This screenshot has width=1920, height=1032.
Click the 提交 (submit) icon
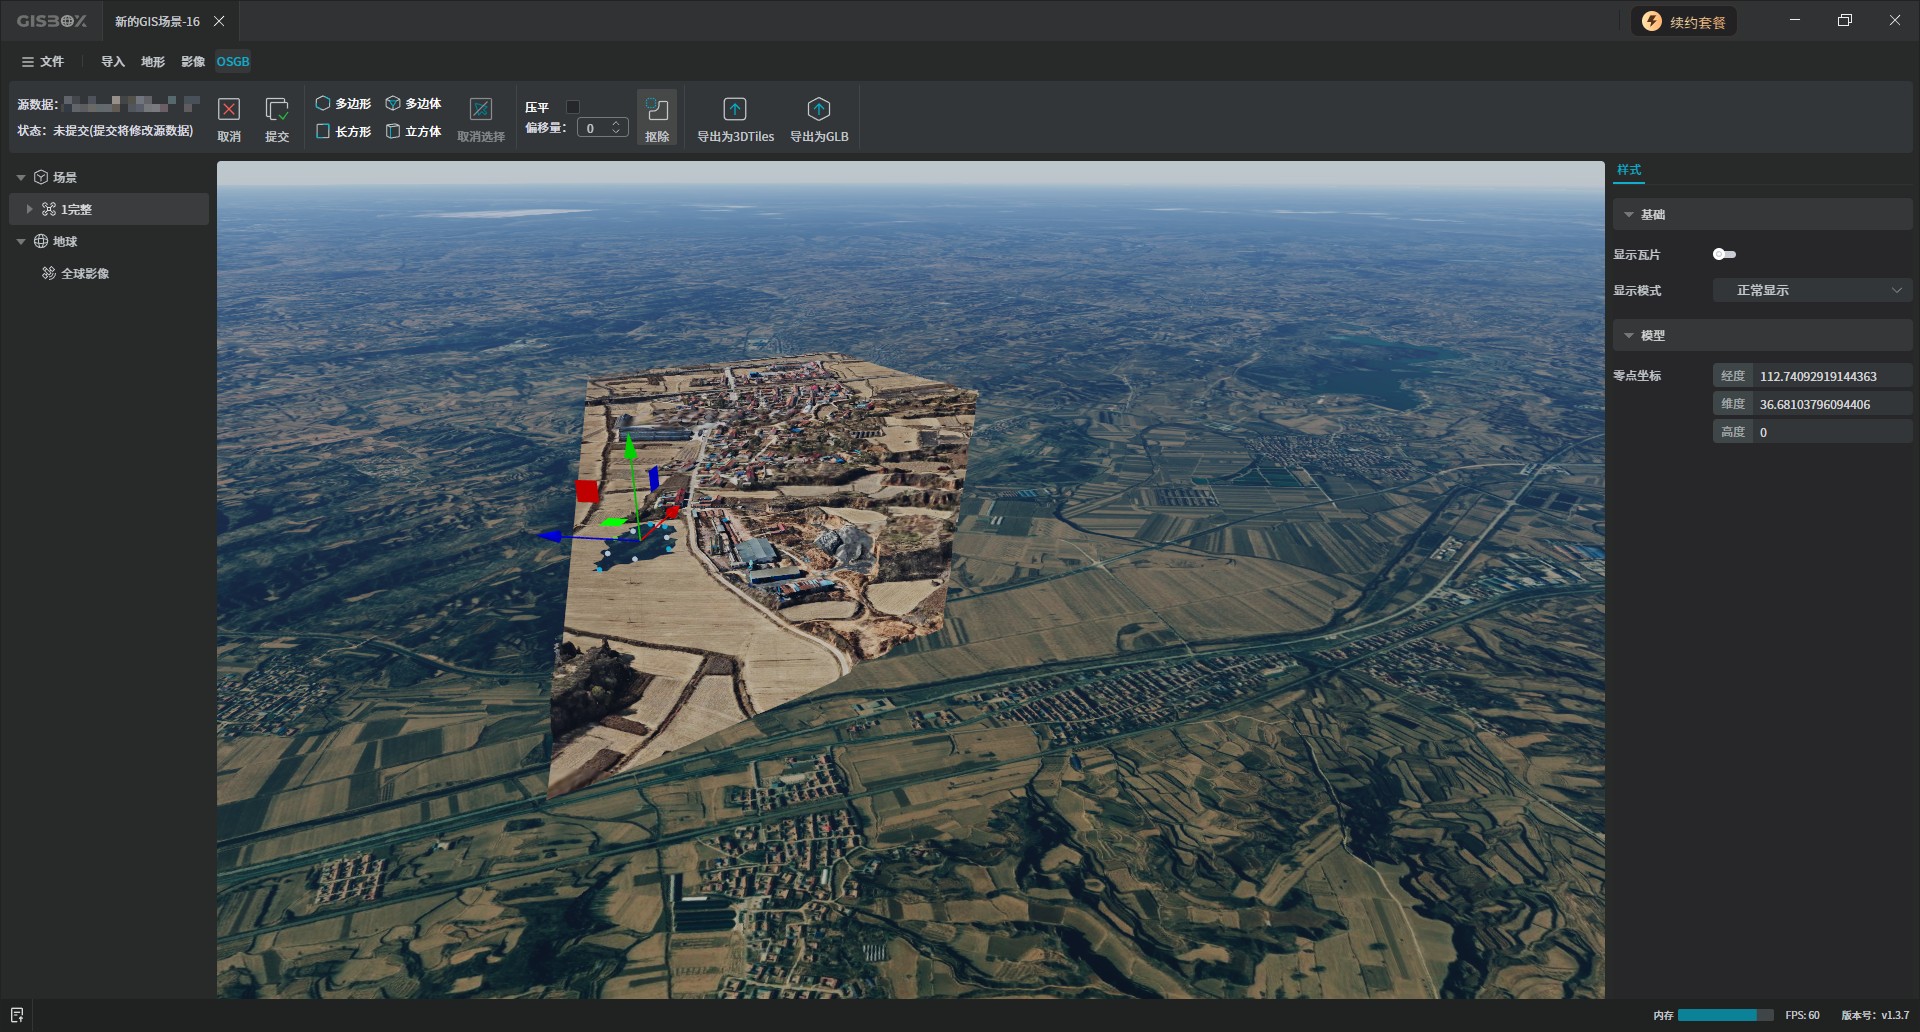(x=277, y=110)
